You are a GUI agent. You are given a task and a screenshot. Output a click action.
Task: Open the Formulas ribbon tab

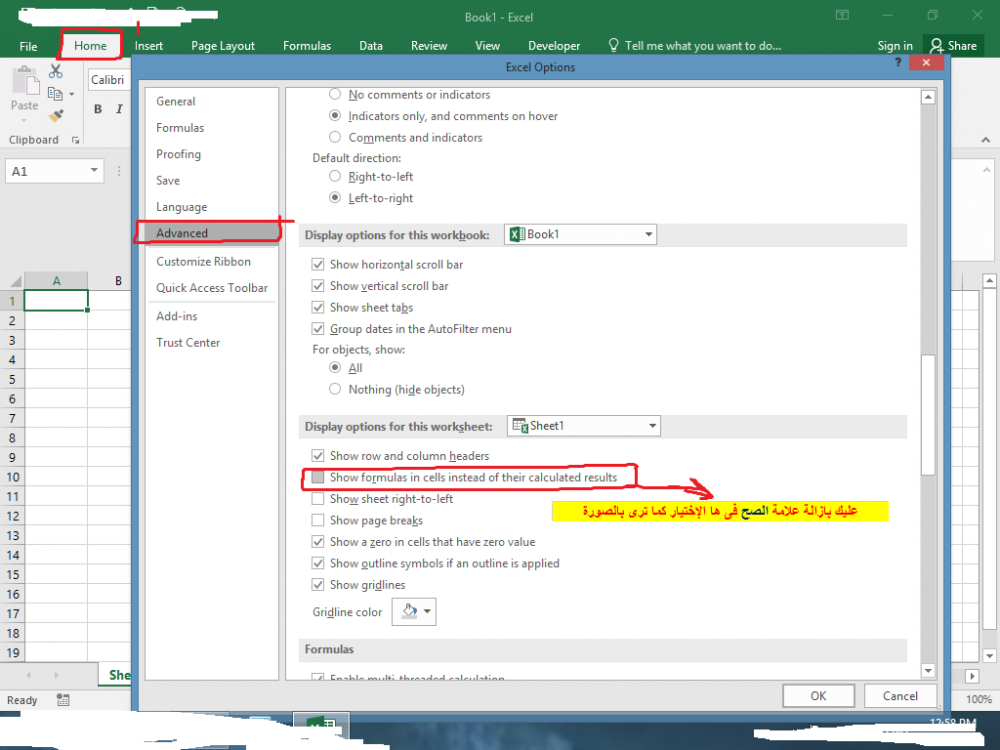tap(307, 46)
